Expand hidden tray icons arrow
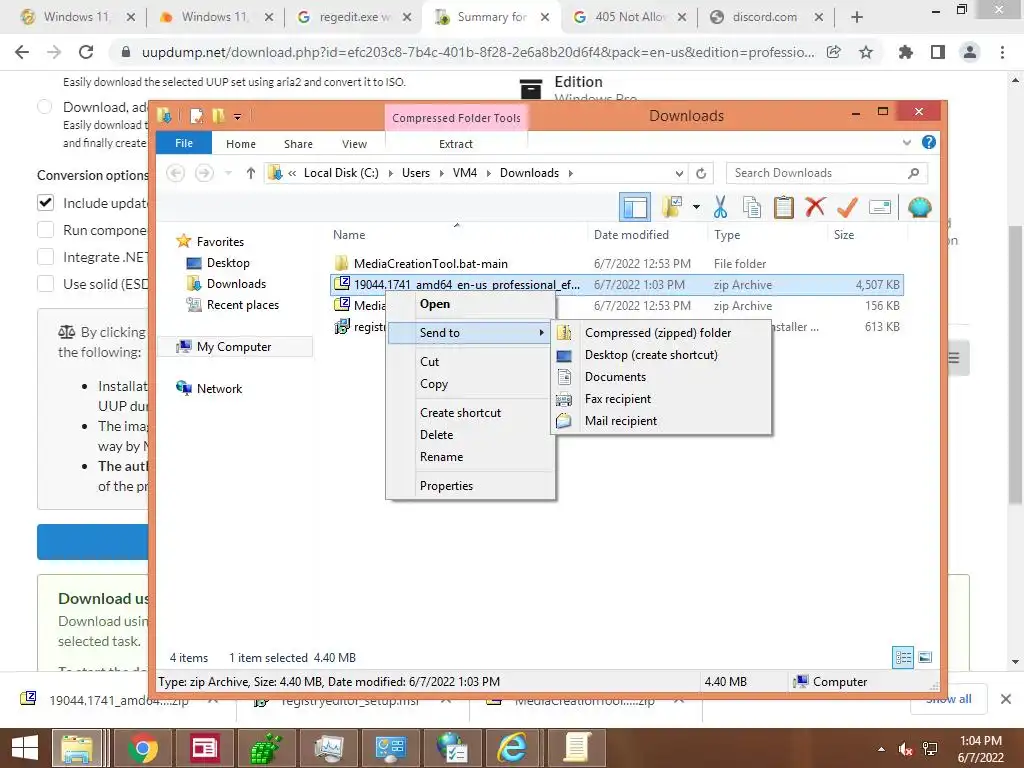This screenshot has width=1024, height=768. [881, 749]
